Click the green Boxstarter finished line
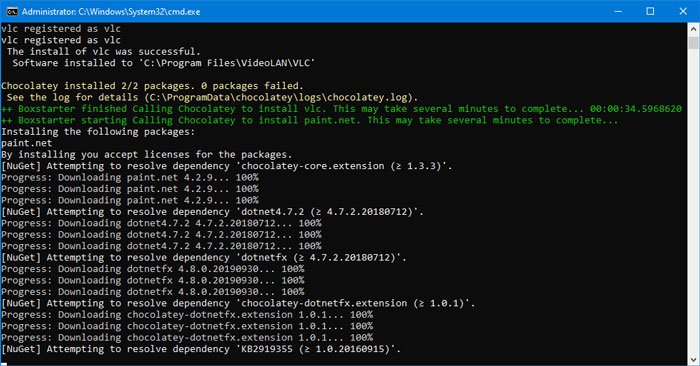The width and height of the screenshot is (700, 366). point(342,109)
